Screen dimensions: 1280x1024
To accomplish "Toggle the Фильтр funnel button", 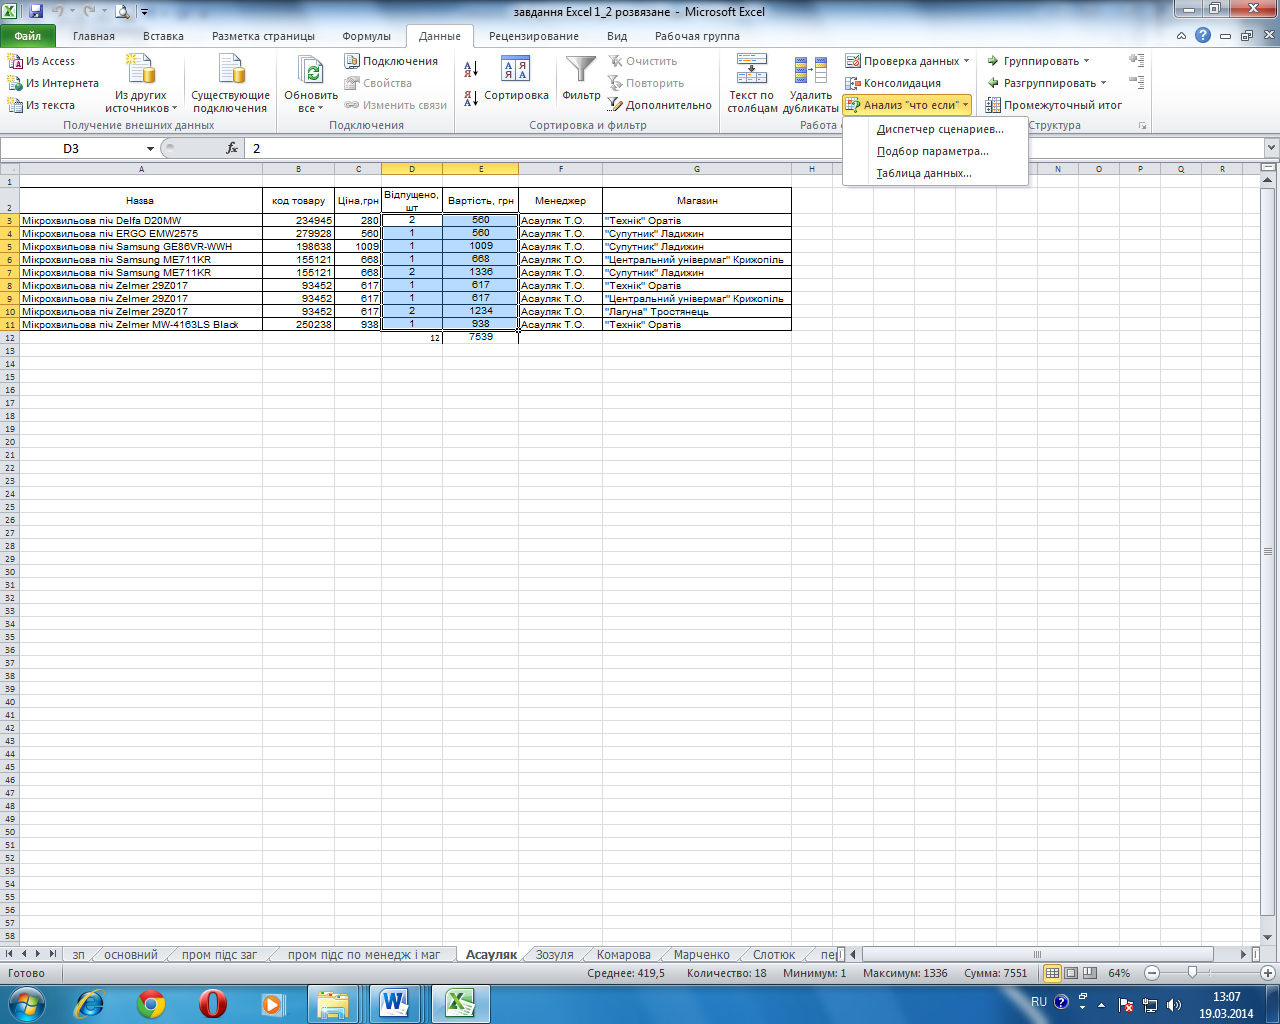I will 581,80.
